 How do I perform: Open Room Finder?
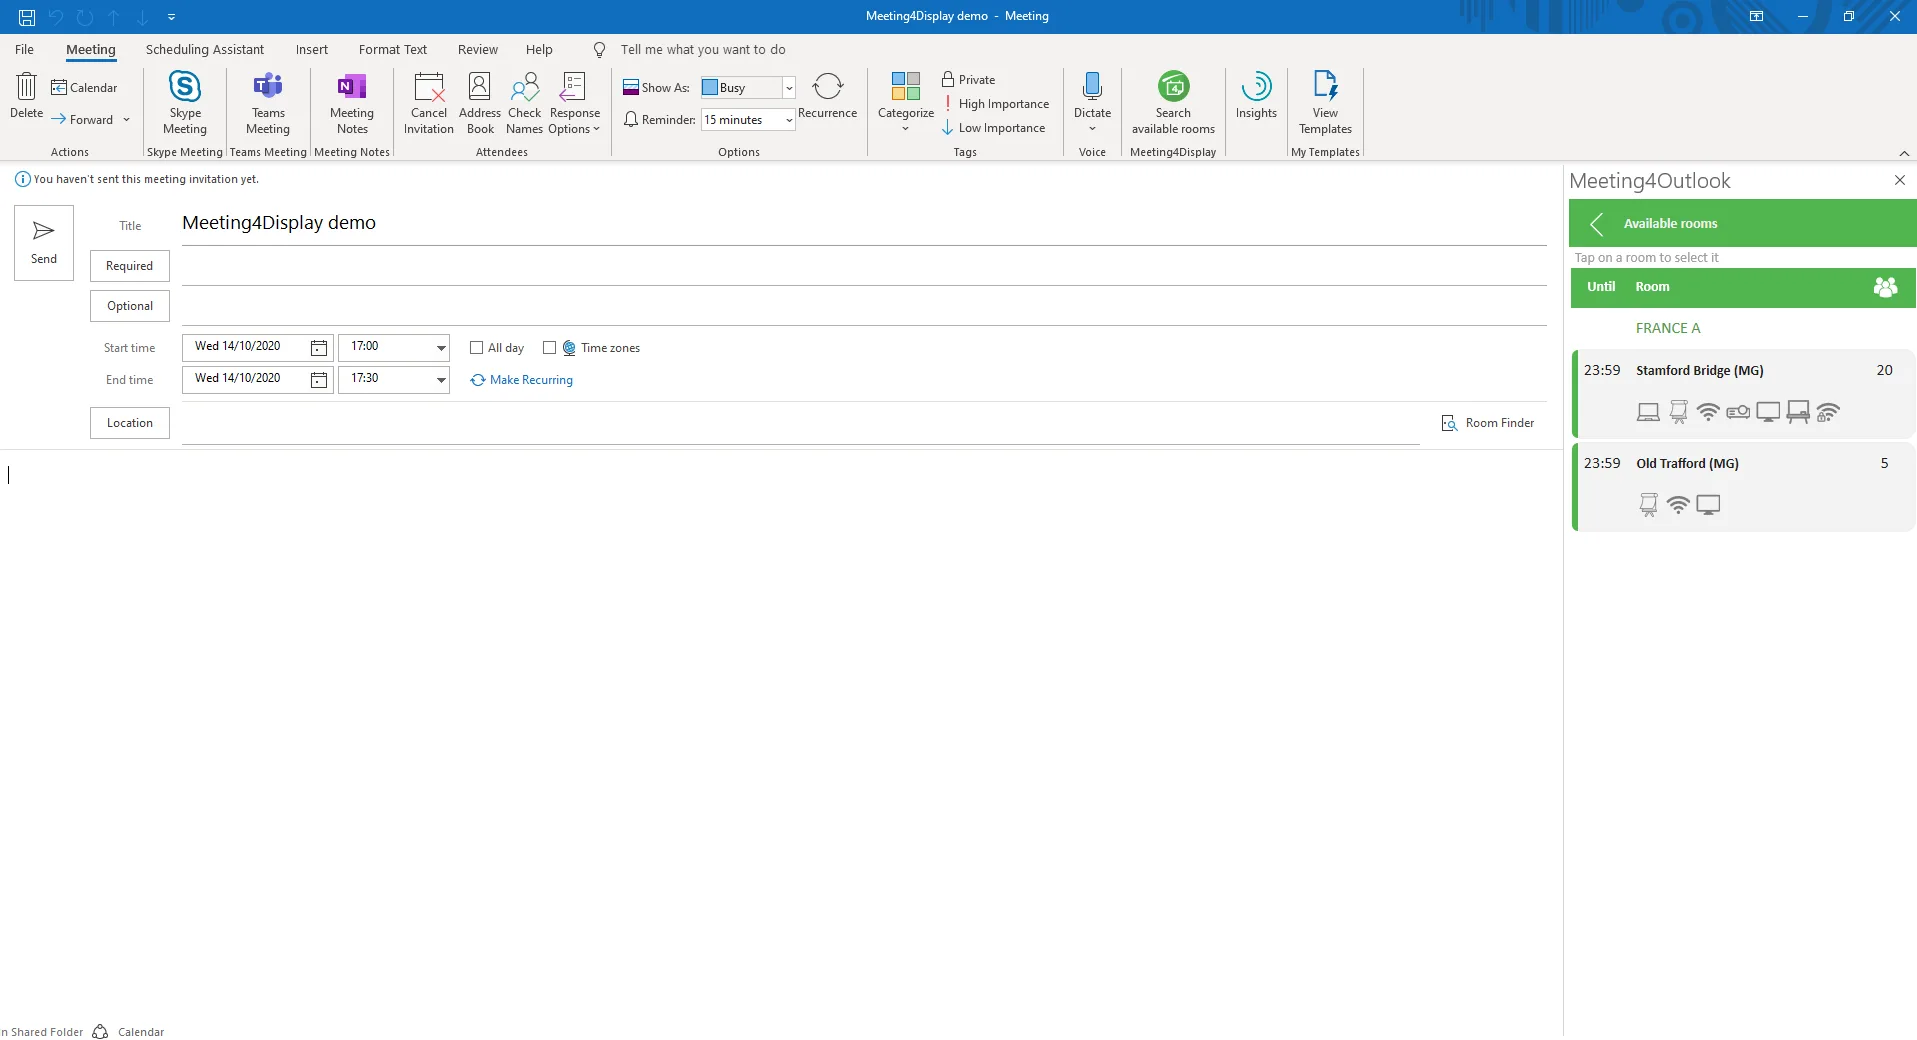tap(1487, 423)
